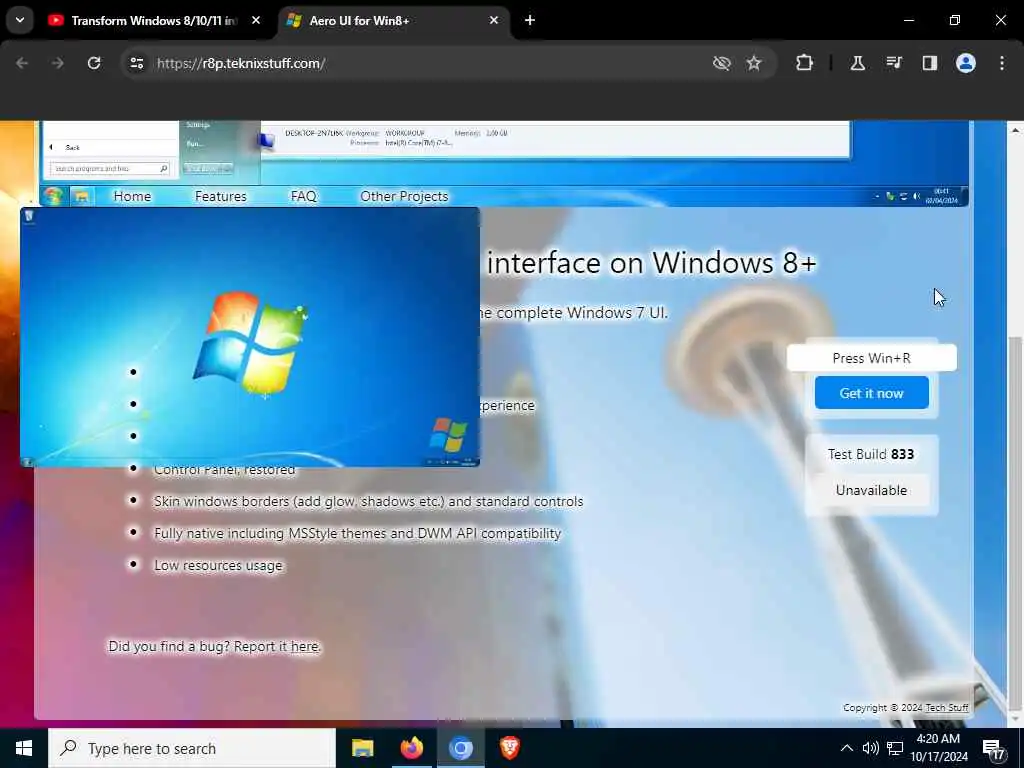Close the Aero UI for Win8+ tab
The height and width of the screenshot is (768, 1024).
coord(494,20)
